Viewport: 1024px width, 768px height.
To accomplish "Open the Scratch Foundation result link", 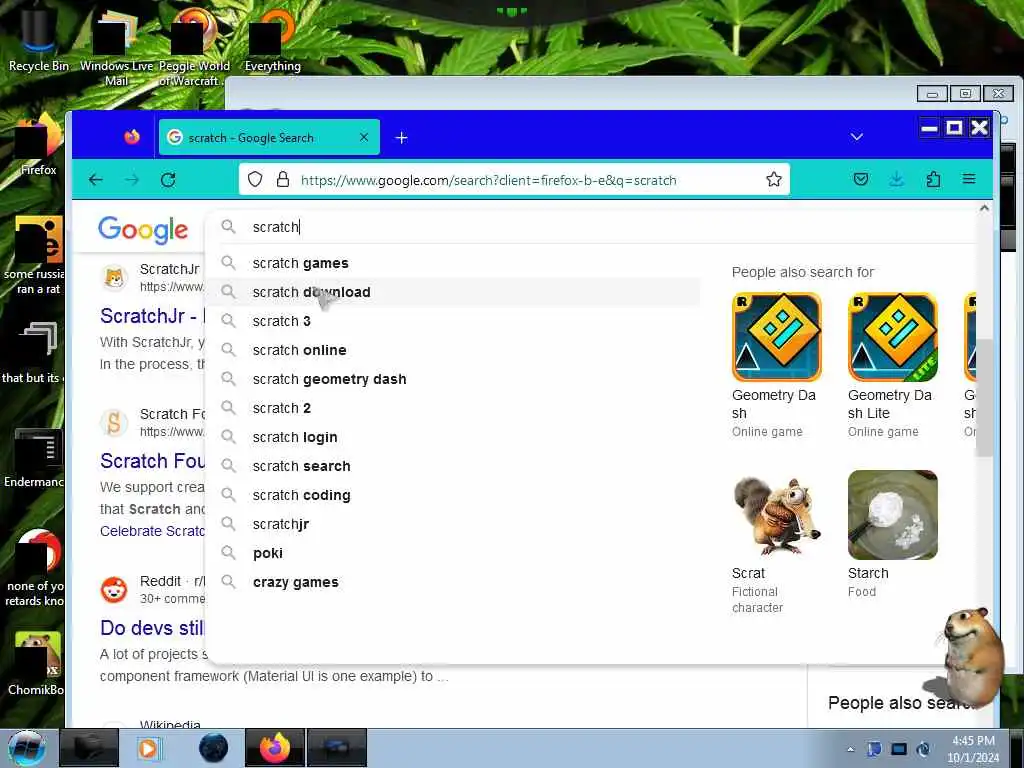I will pos(152,461).
